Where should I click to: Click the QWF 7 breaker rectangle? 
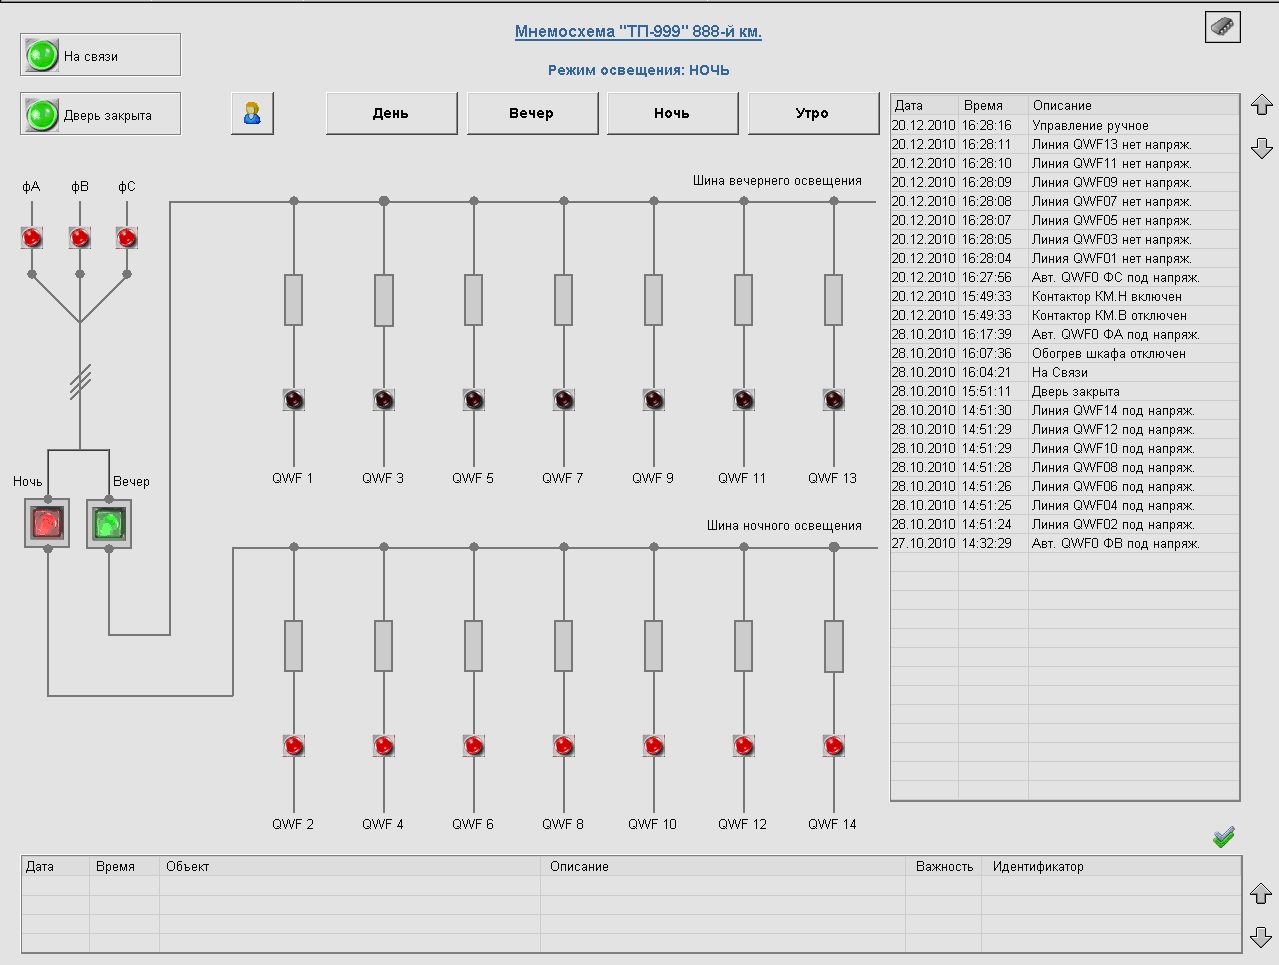563,299
